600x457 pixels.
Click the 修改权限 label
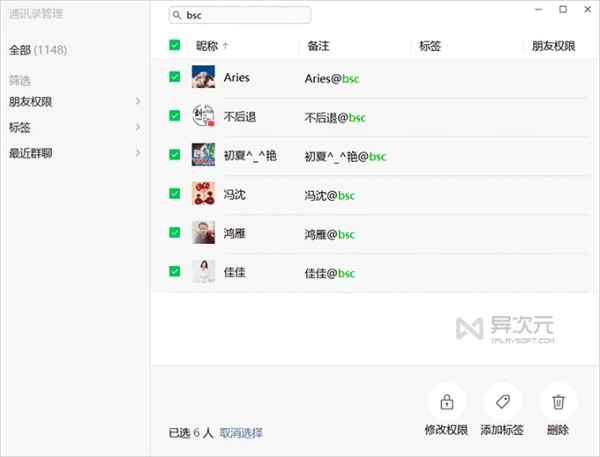coord(446,430)
